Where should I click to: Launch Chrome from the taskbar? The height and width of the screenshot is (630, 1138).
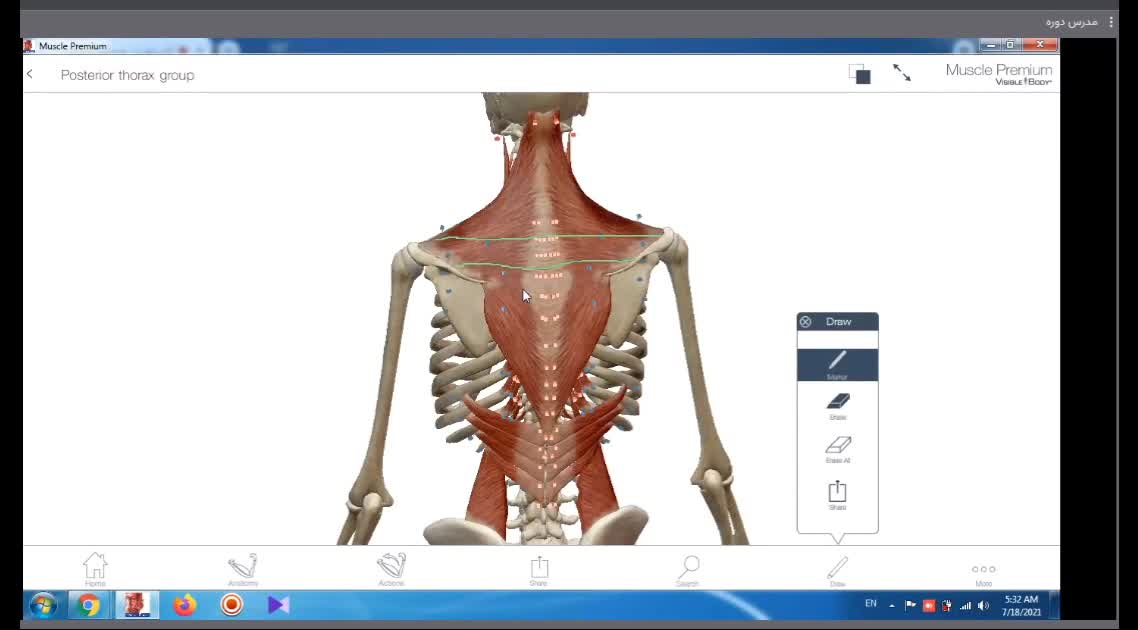[x=89, y=605]
